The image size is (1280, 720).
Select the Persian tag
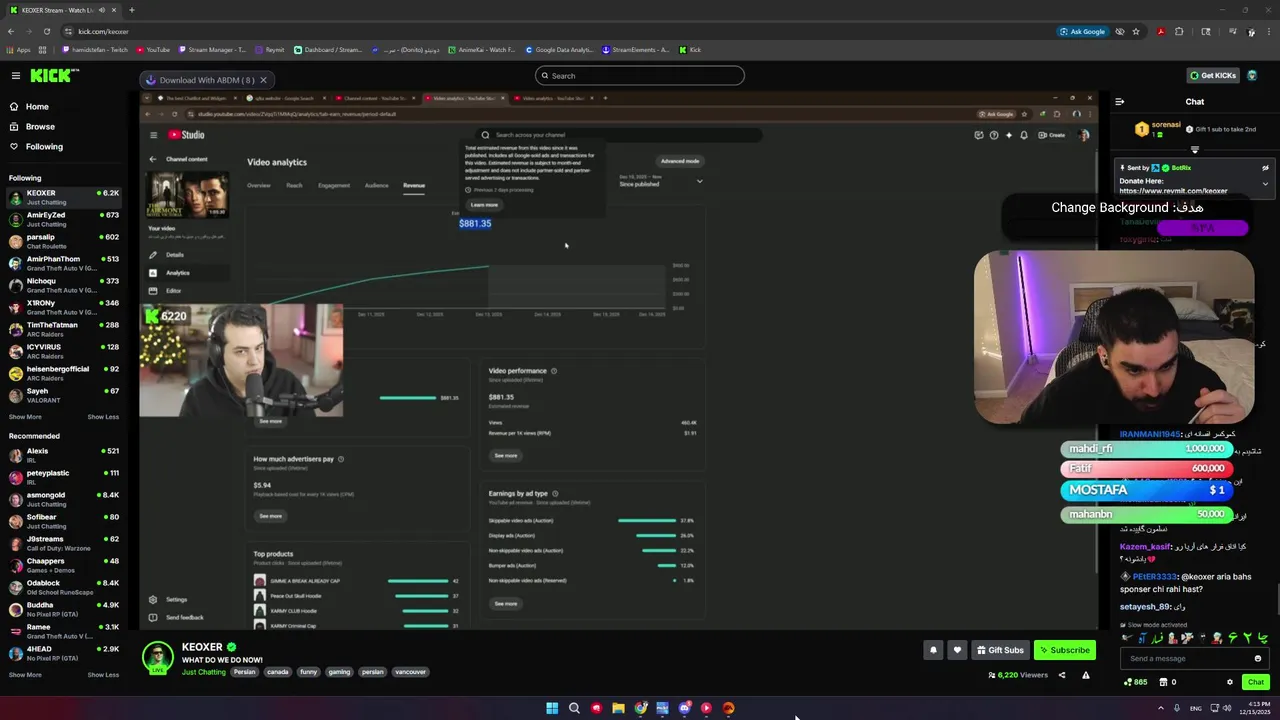point(245,672)
